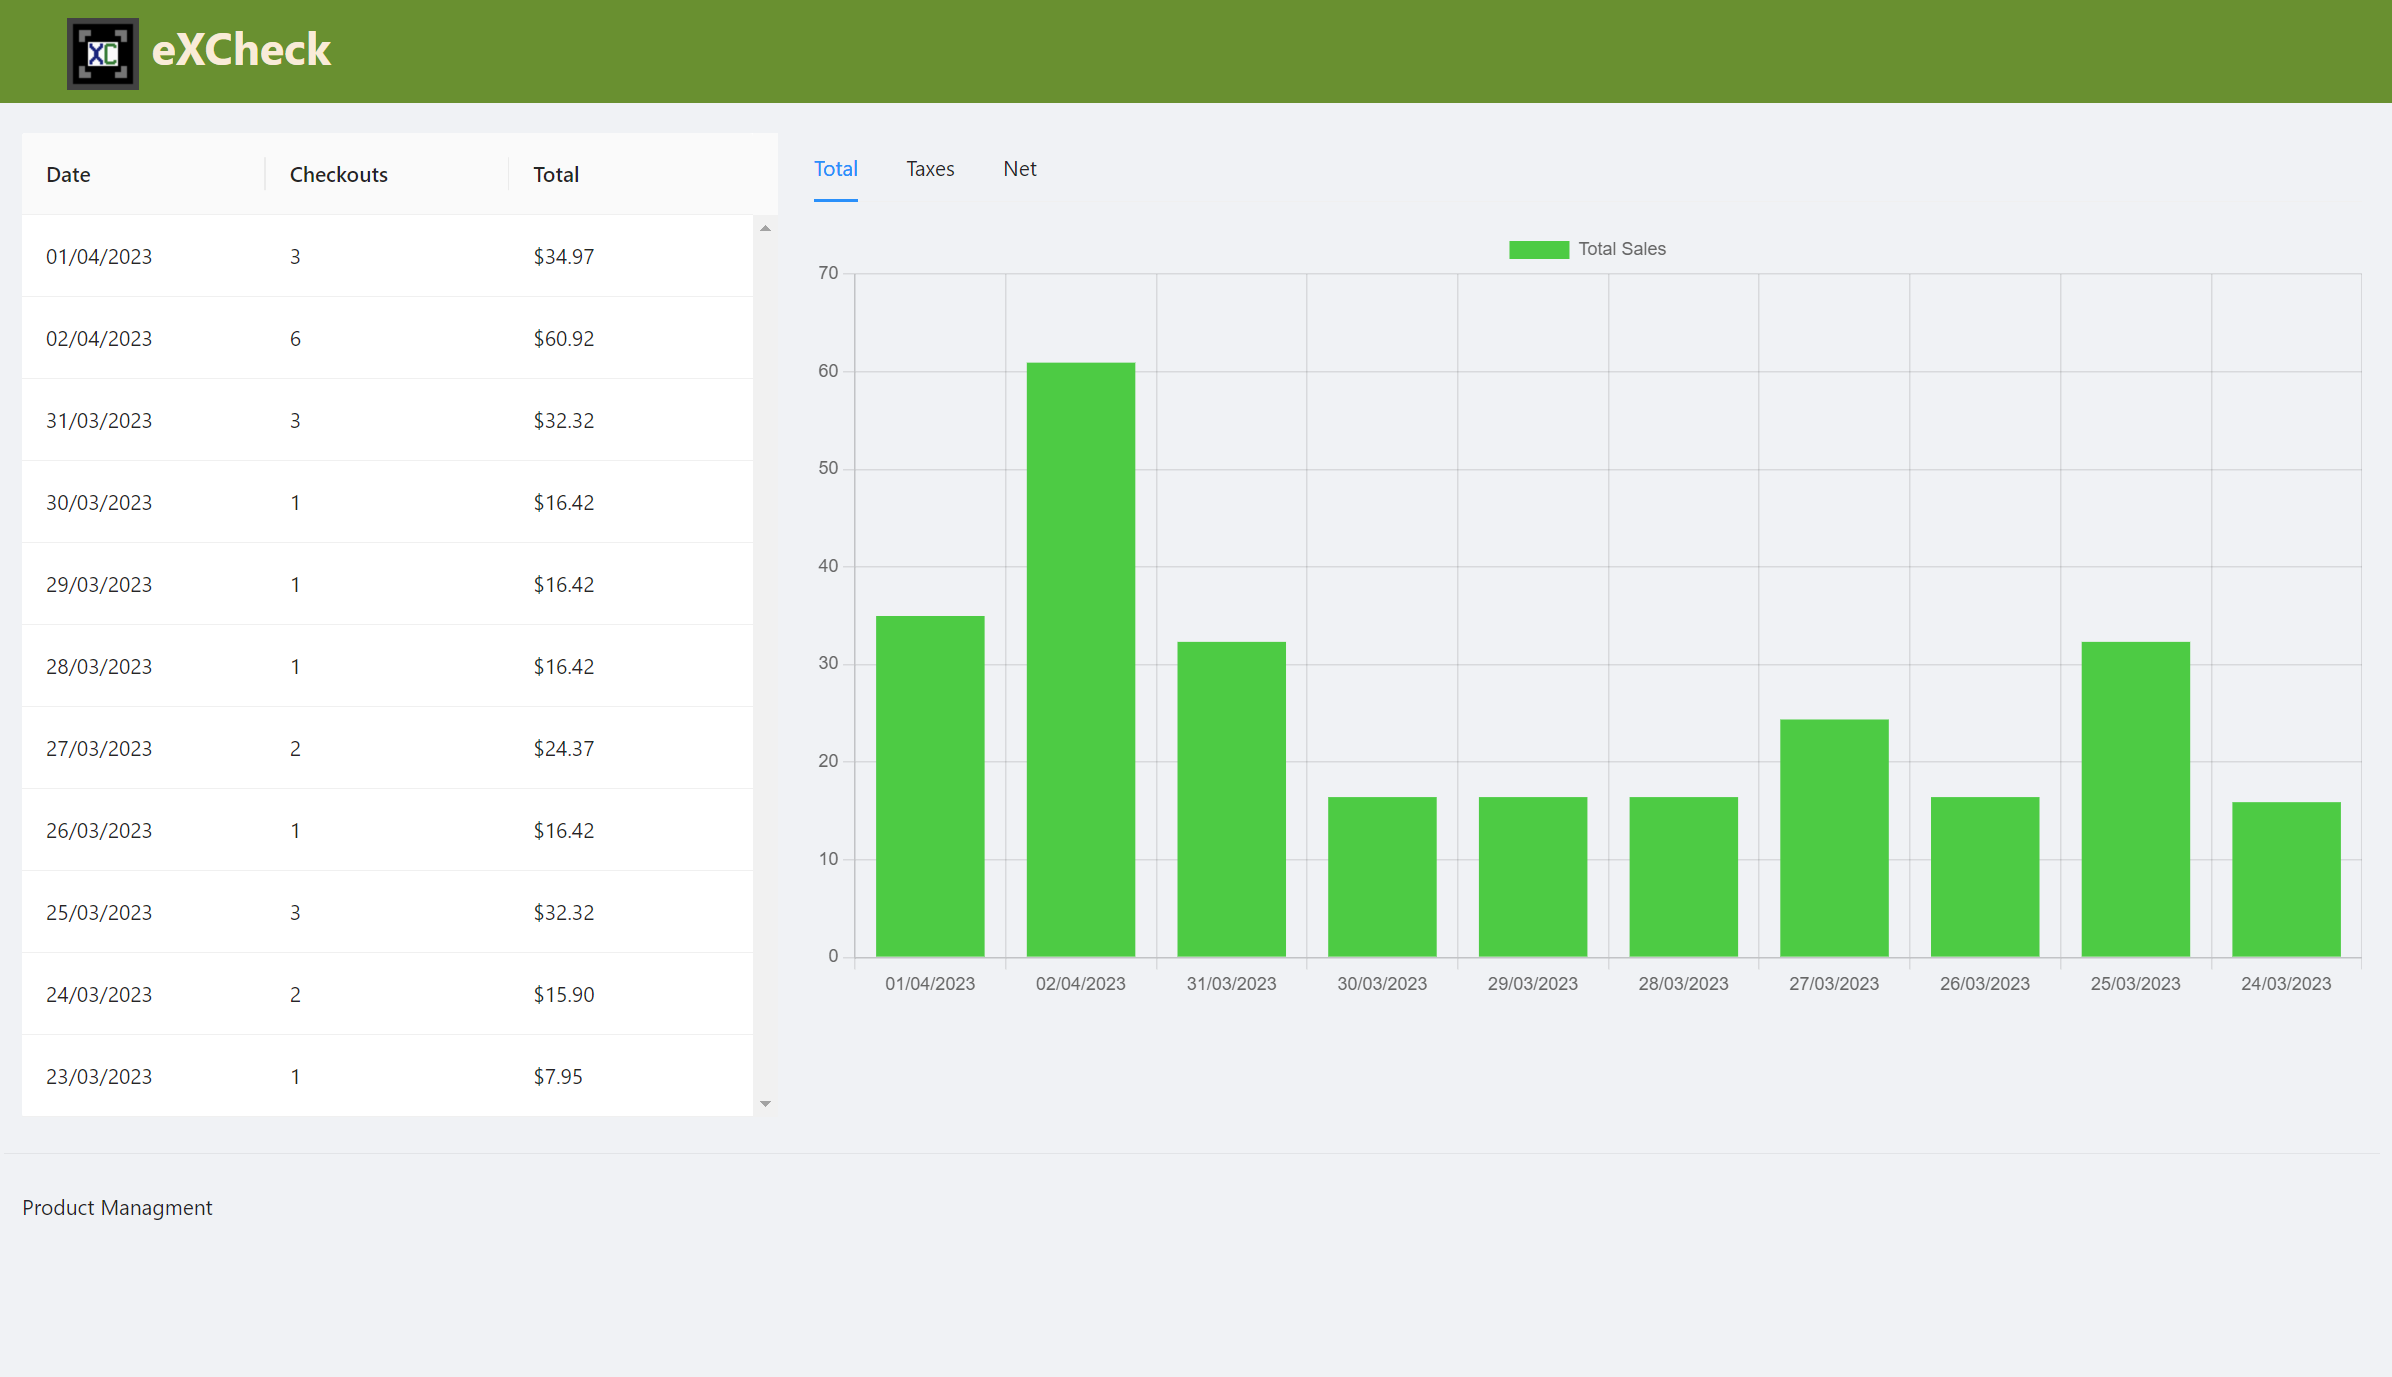
Task: Click the 25/03/2023 chart bar
Action: coord(2135,800)
